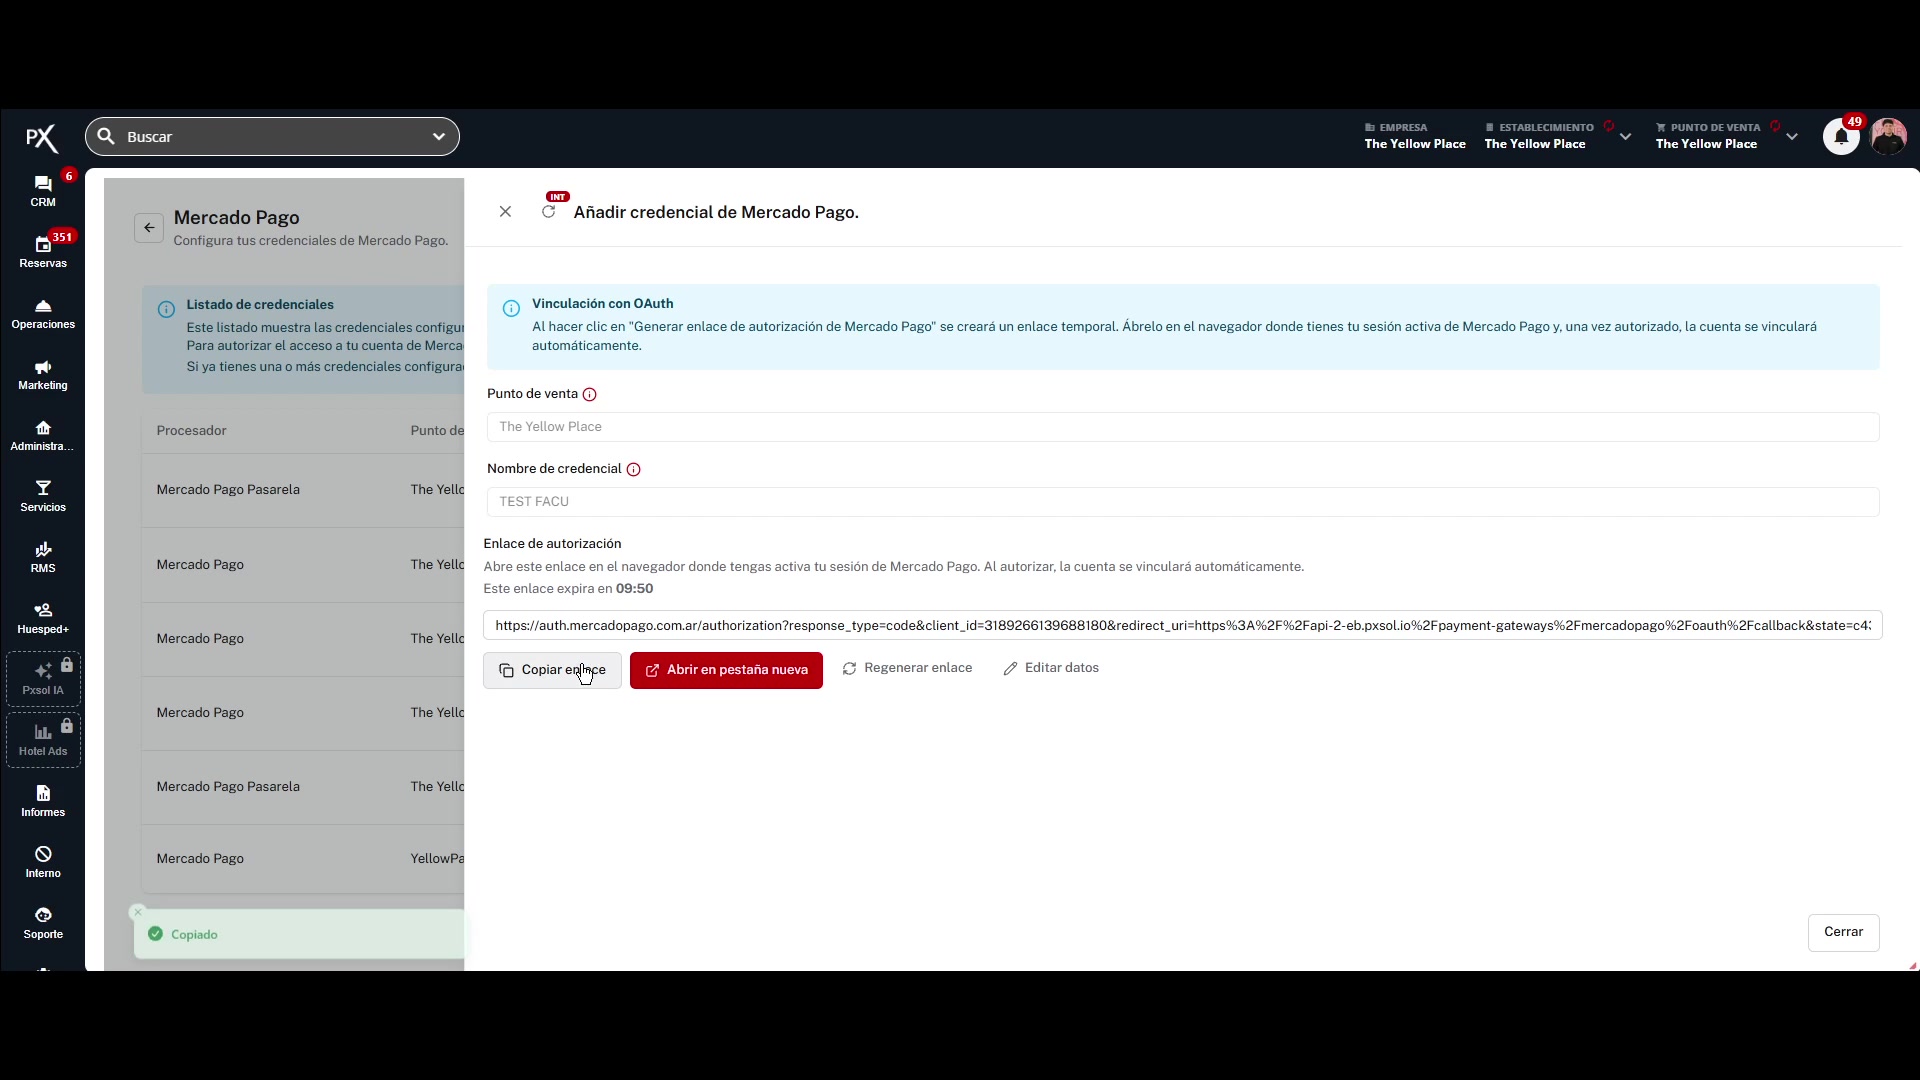1920x1080 pixels.
Task: Click the info icon next to Nombre de credencial
Action: 633,469
